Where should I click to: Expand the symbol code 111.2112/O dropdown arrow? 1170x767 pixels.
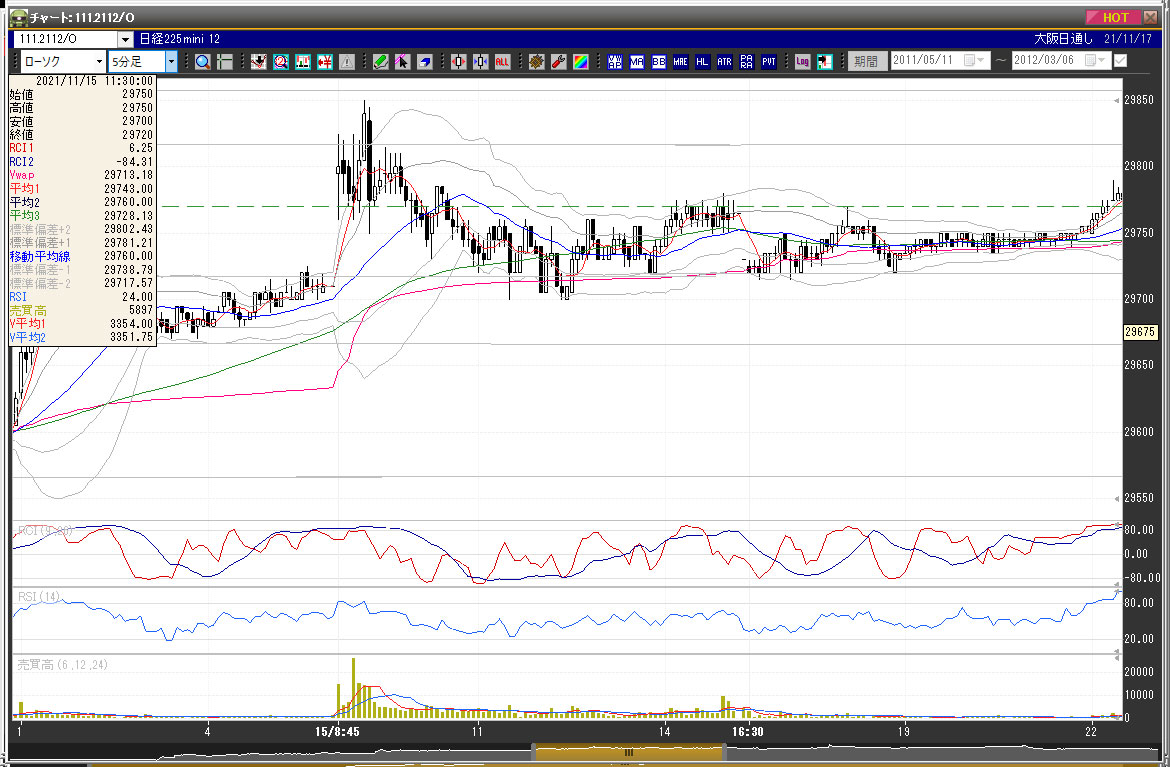(125, 39)
